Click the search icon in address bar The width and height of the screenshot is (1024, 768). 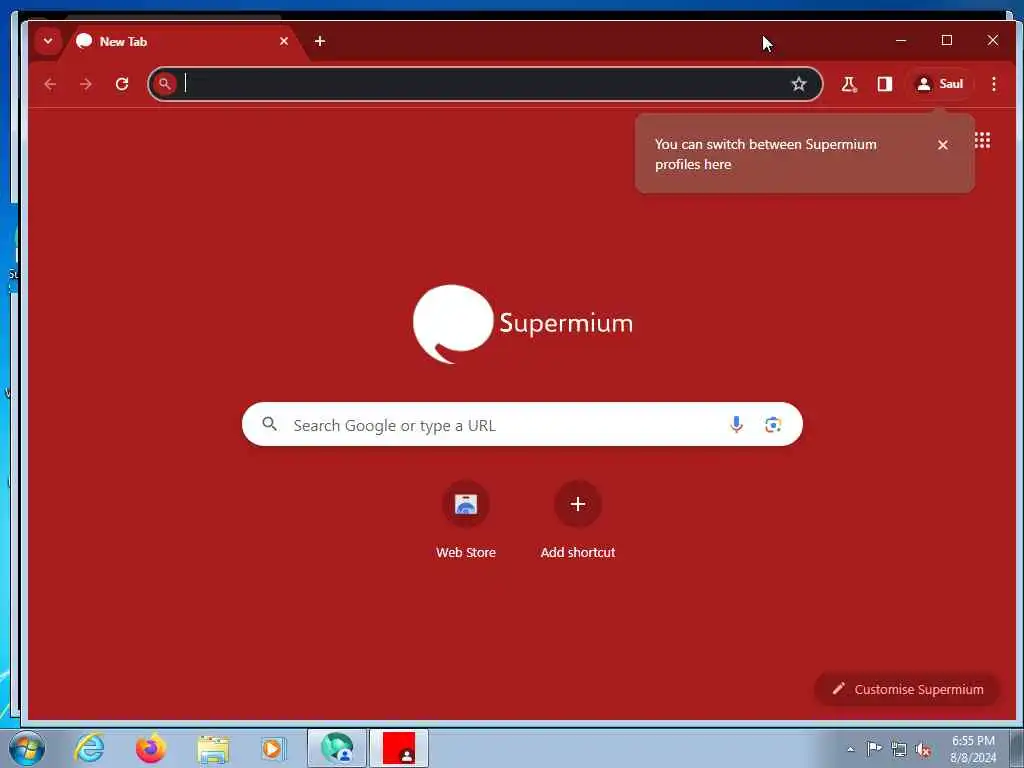(165, 84)
